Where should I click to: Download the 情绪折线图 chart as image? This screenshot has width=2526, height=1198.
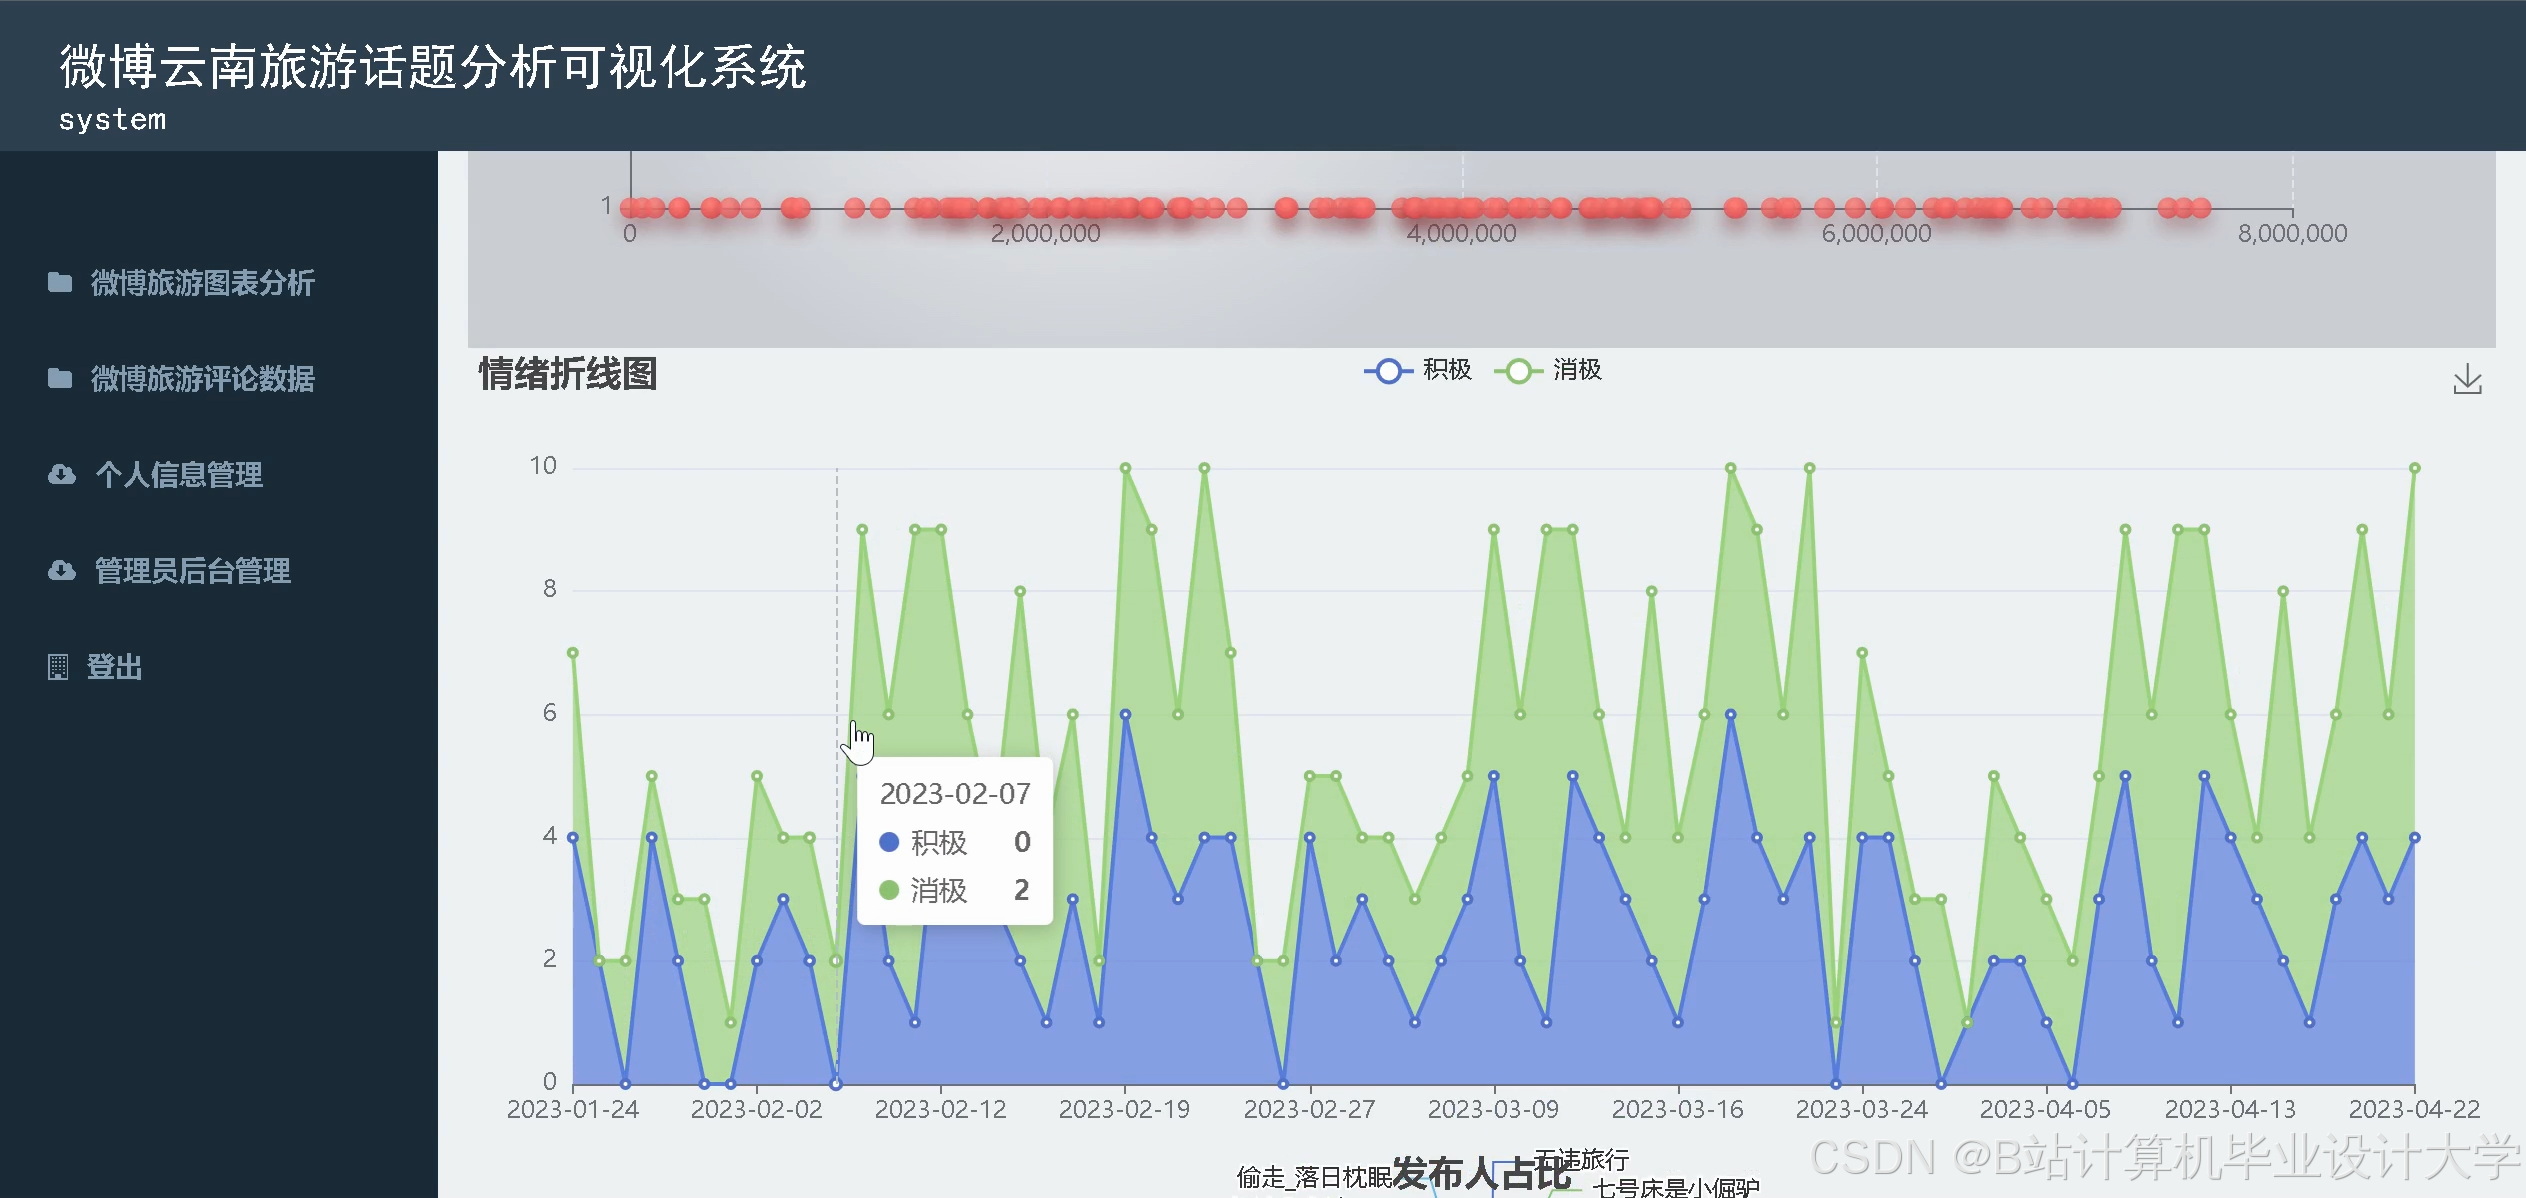pos(2467,380)
